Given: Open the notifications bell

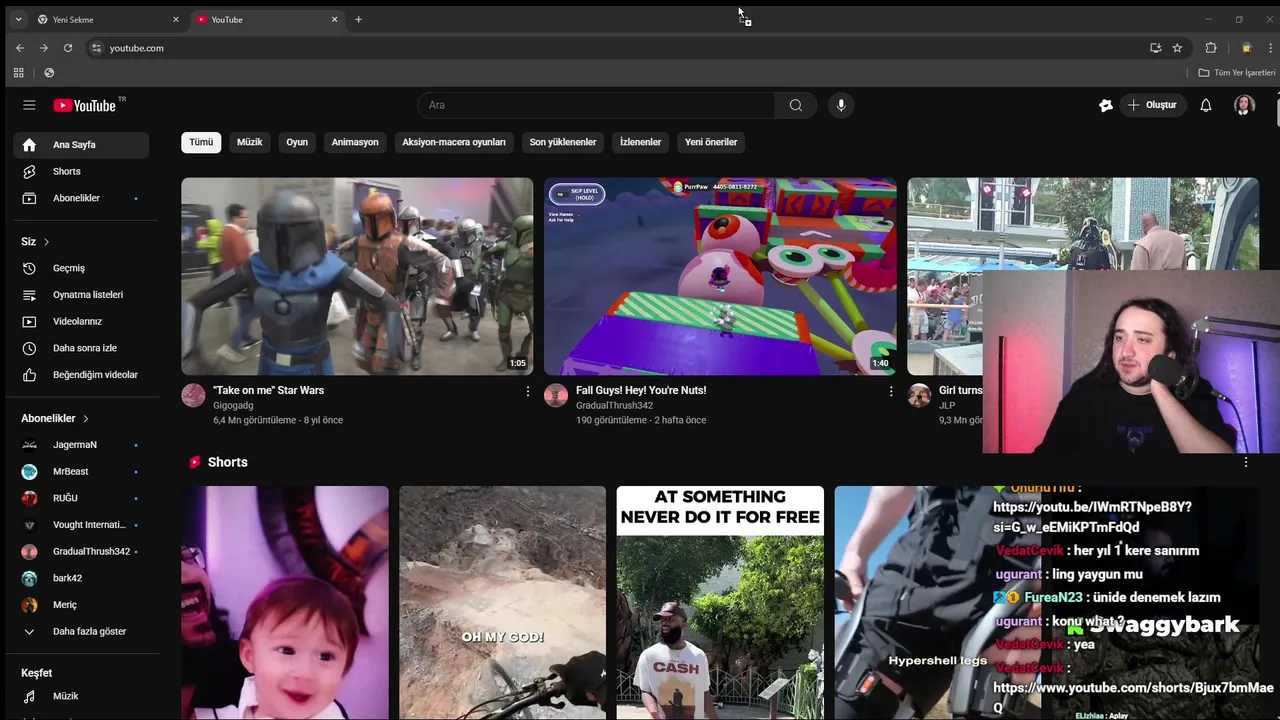Looking at the screenshot, I should [1206, 105].
